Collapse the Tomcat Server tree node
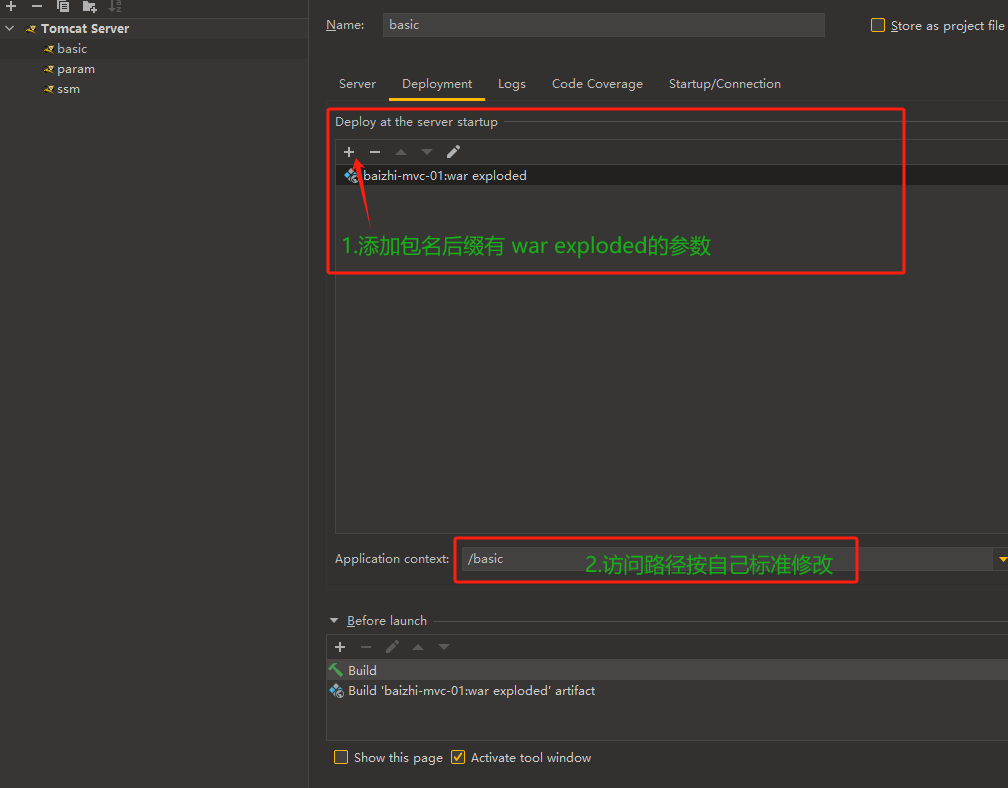1008x788 pixels. (10, 29)
